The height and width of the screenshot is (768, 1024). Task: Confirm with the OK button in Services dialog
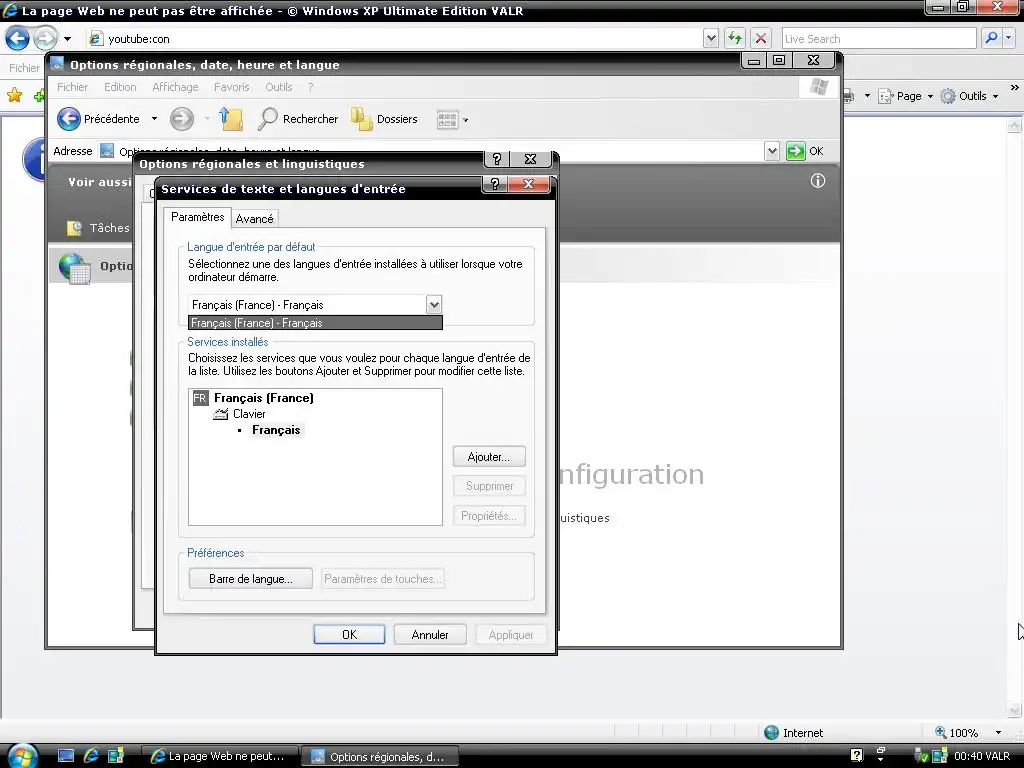tap(349, 635)
